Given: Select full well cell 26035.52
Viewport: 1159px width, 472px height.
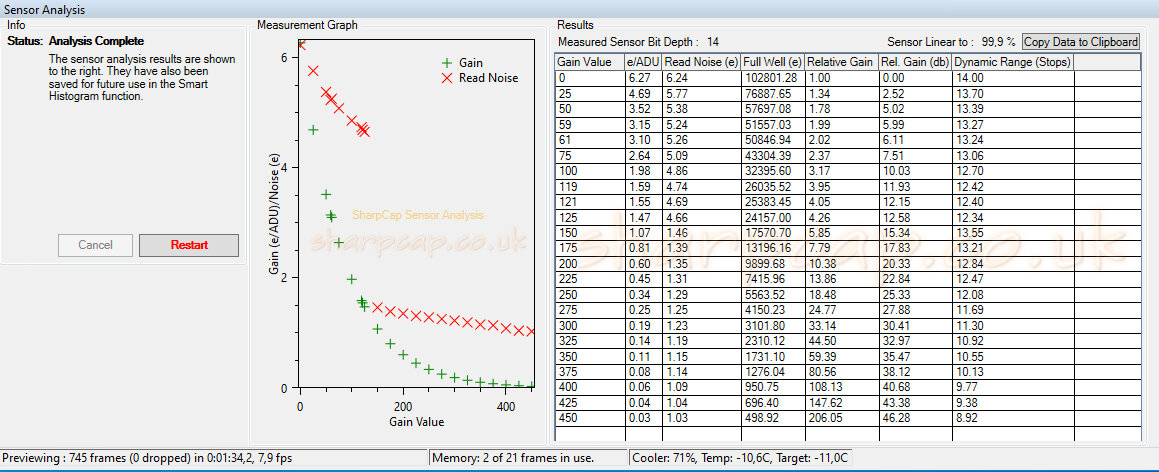Looking at the screenshot, I should point(772,186).
